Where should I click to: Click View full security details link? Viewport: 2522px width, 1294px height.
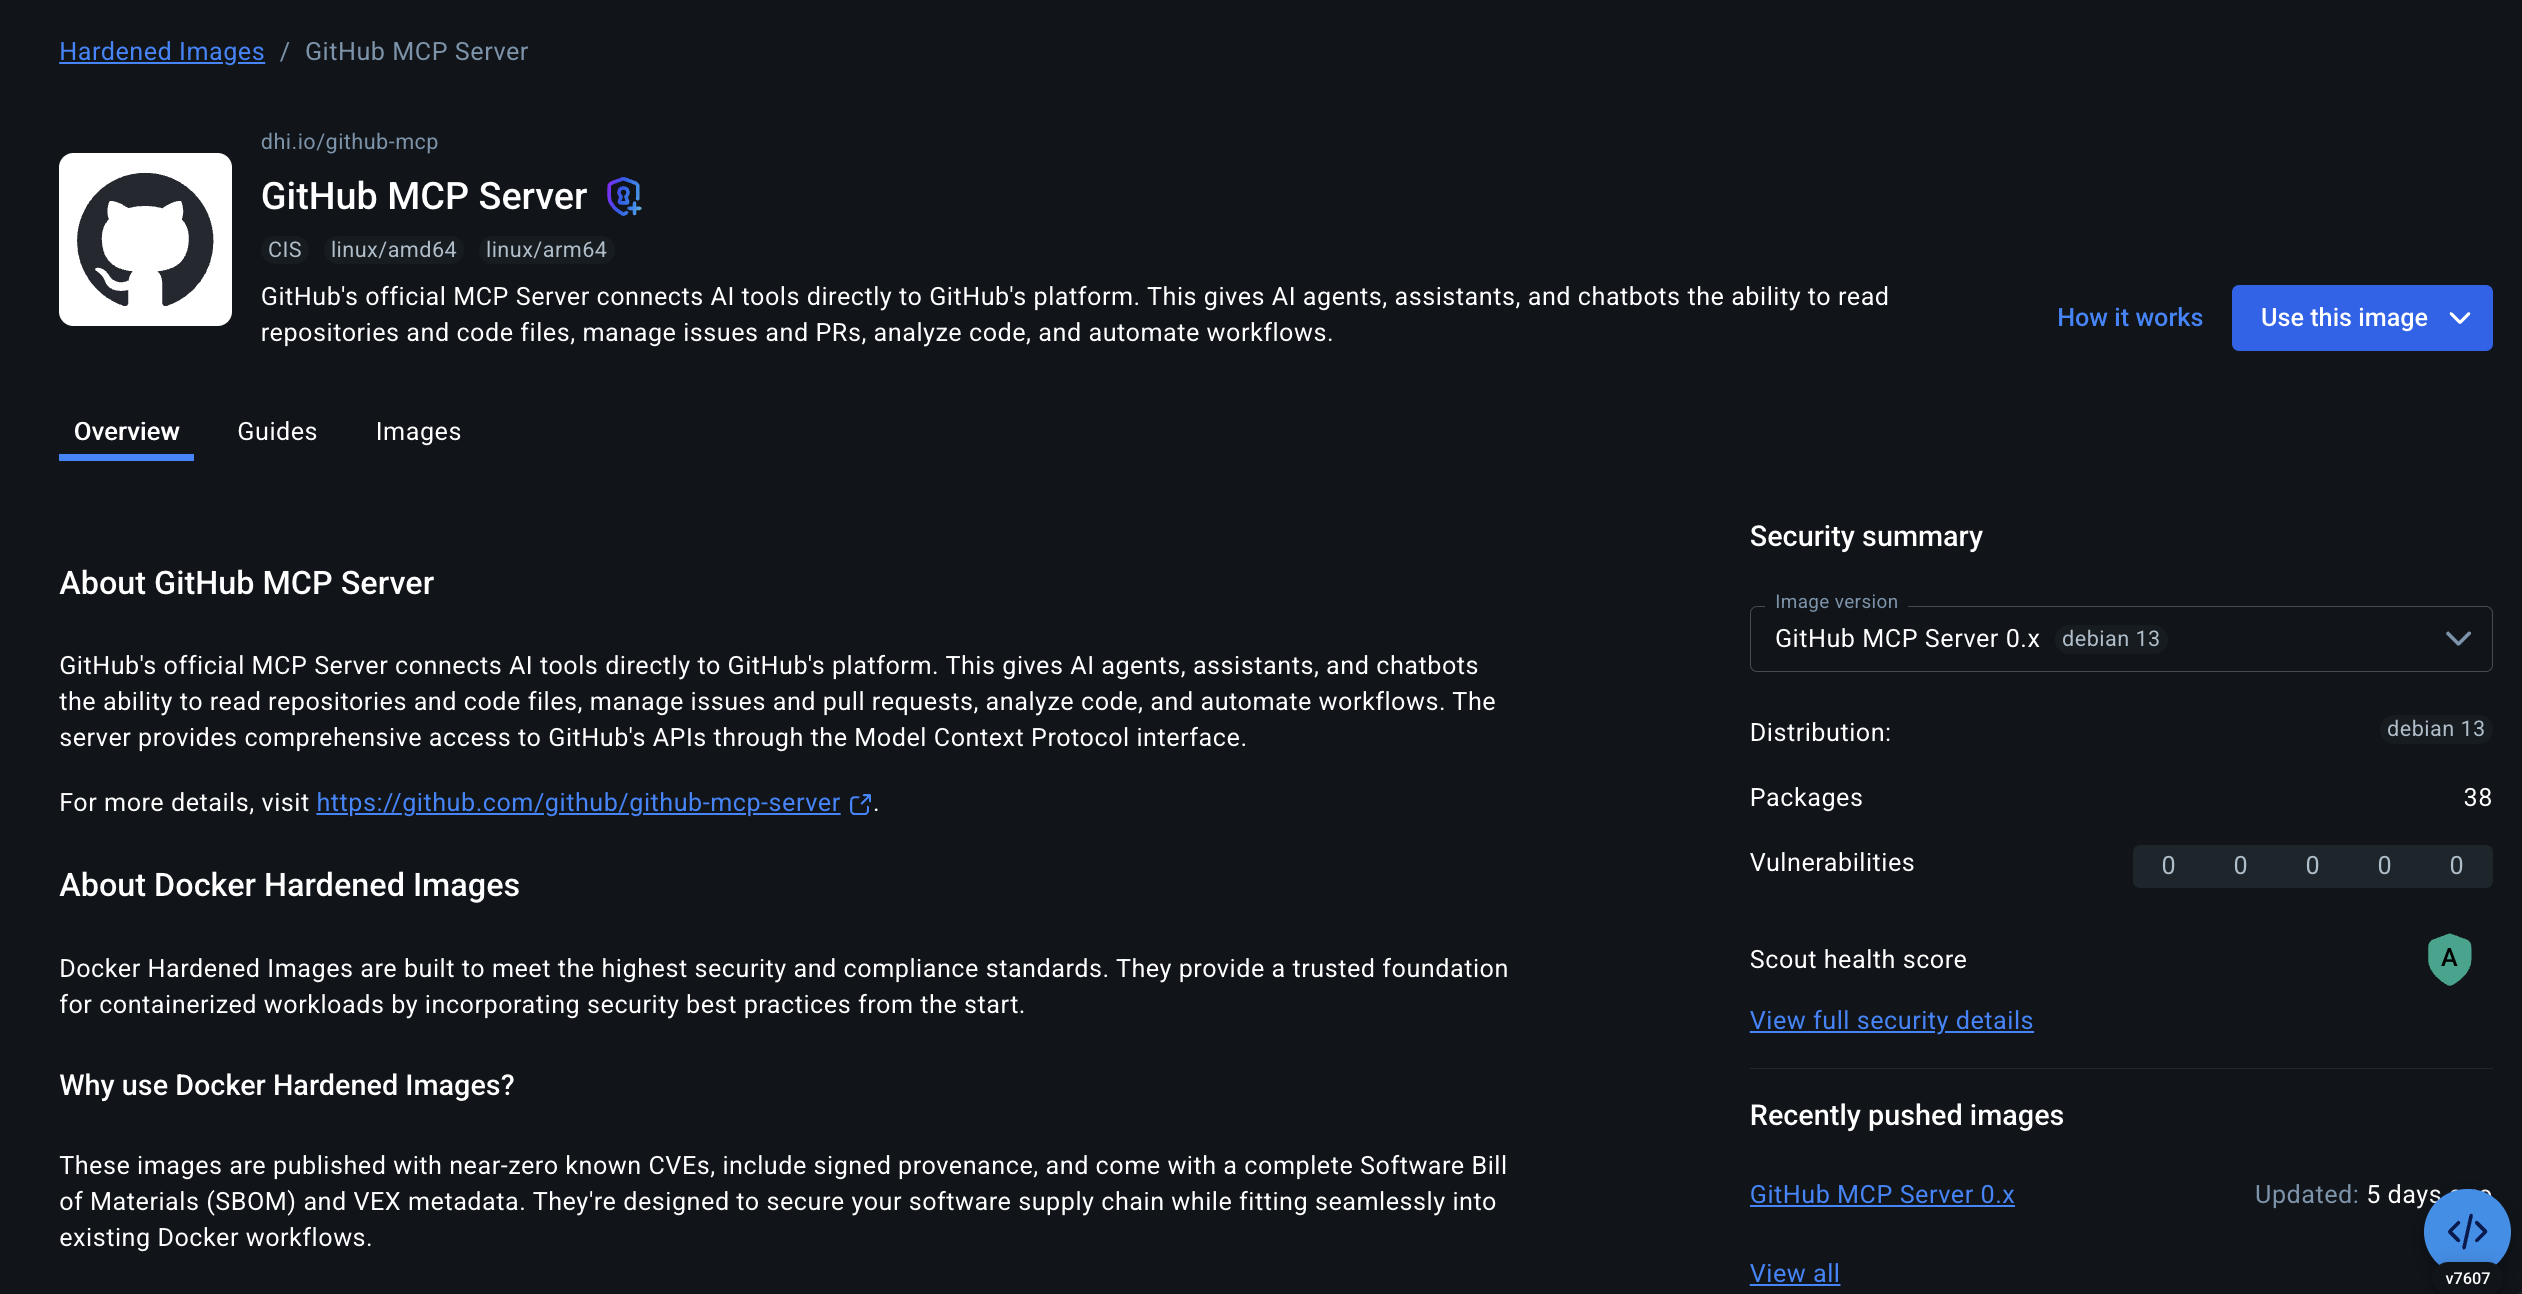pyautogui.click(x=1891, y=1021)
